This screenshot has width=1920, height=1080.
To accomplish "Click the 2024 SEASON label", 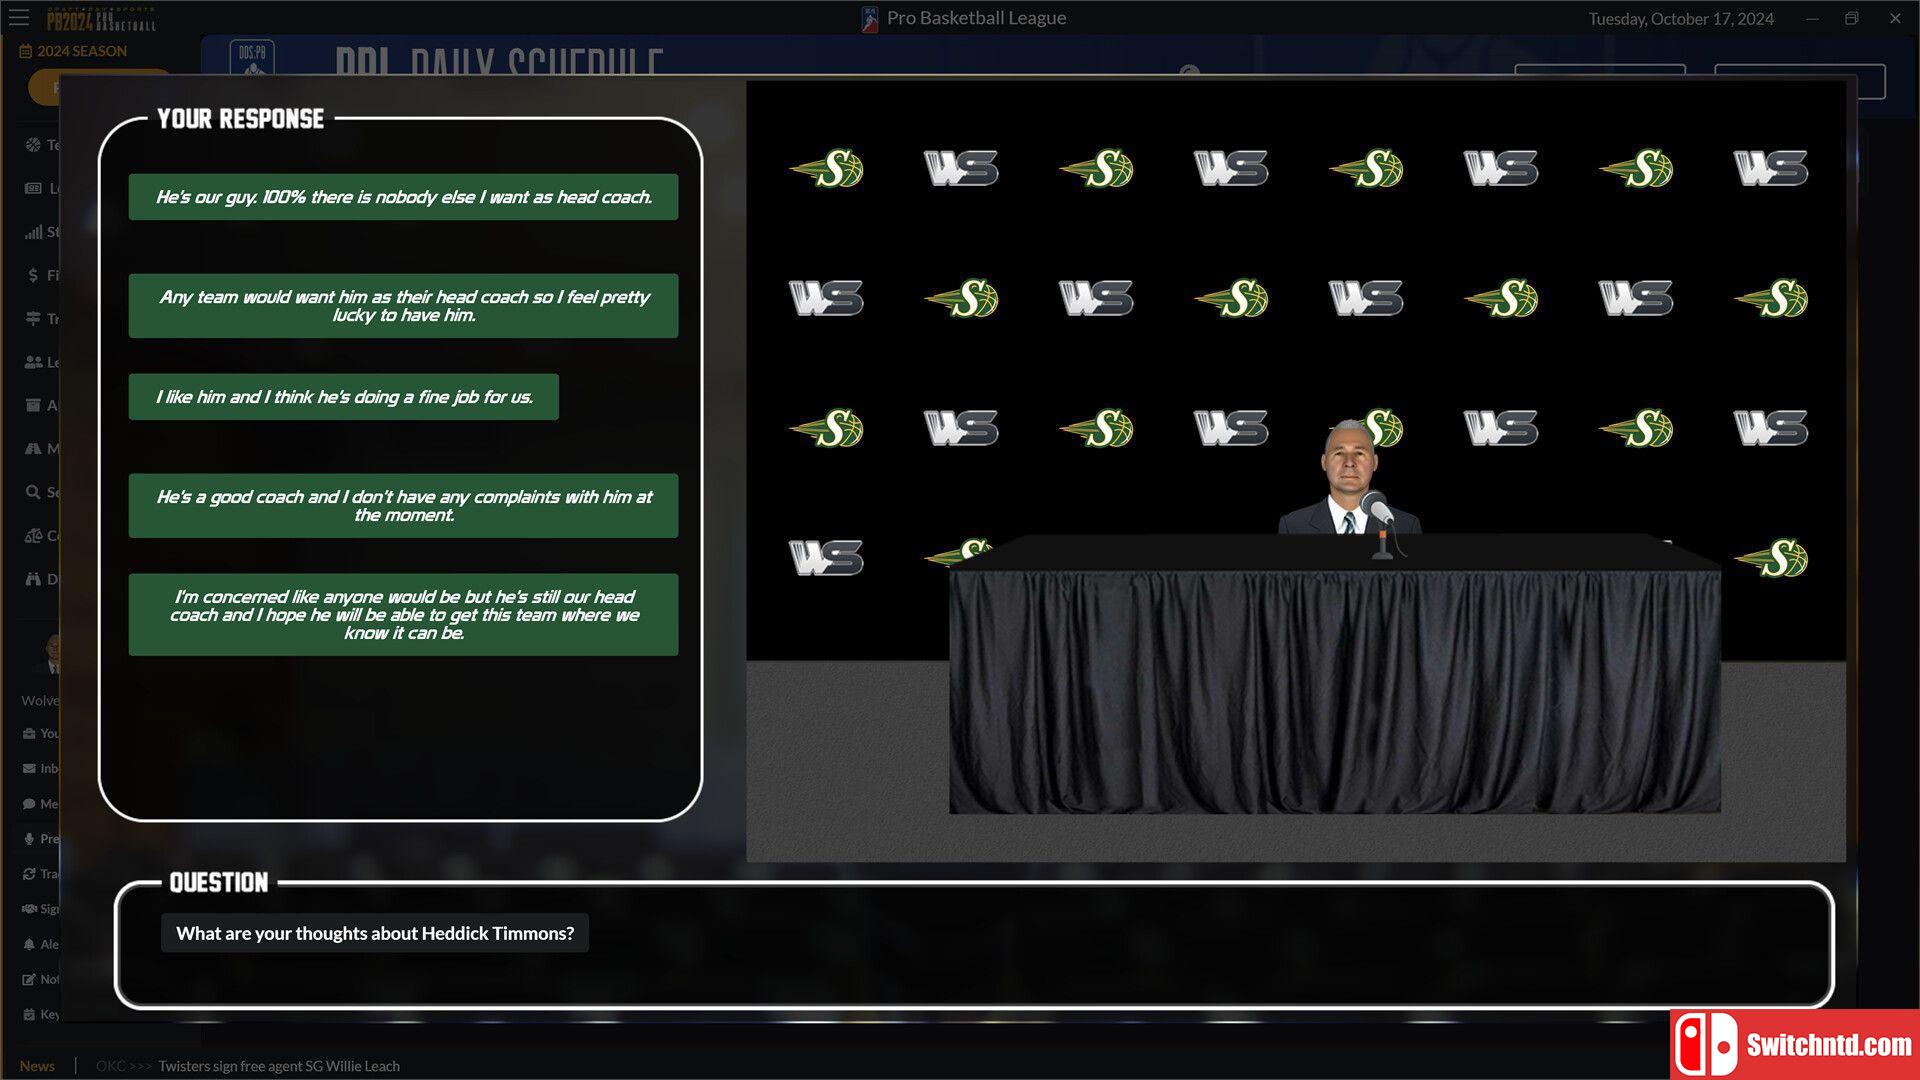I will [x=82, y=51].
